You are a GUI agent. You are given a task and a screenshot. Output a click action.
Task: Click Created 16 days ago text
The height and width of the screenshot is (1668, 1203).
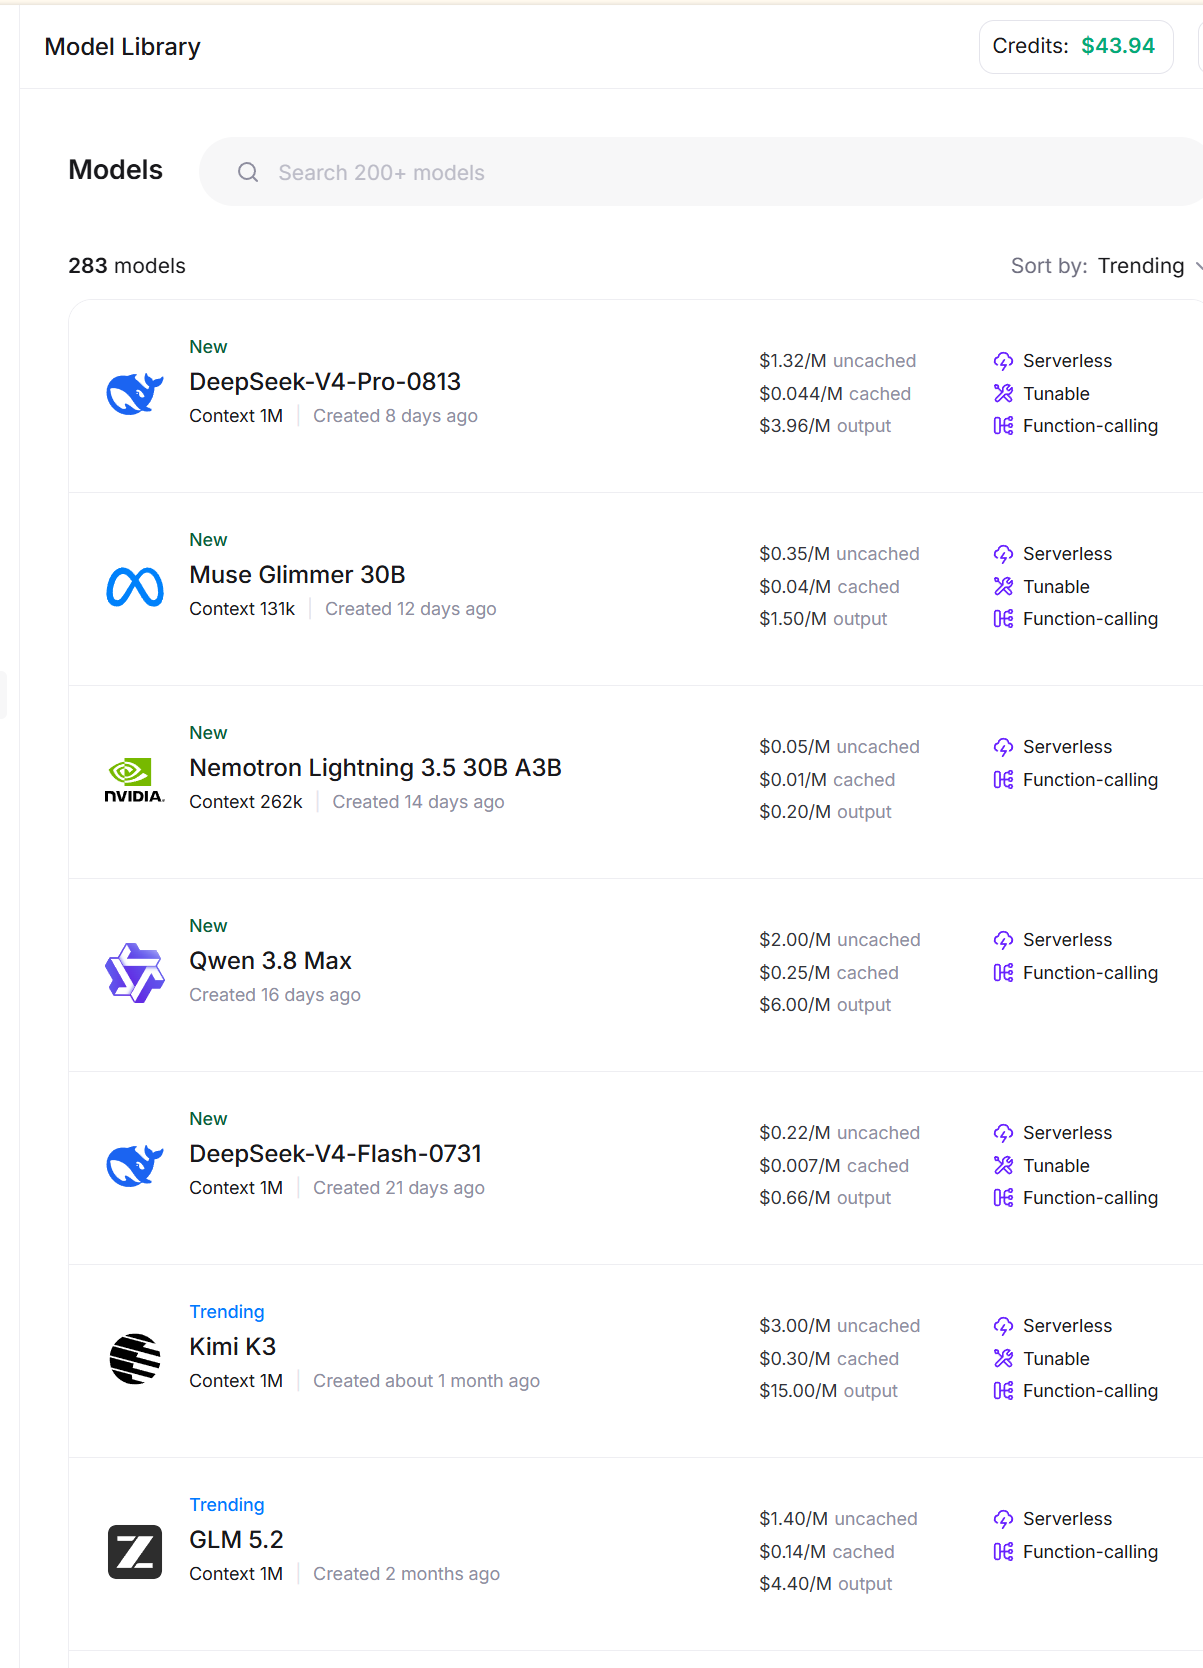[275, 995]
